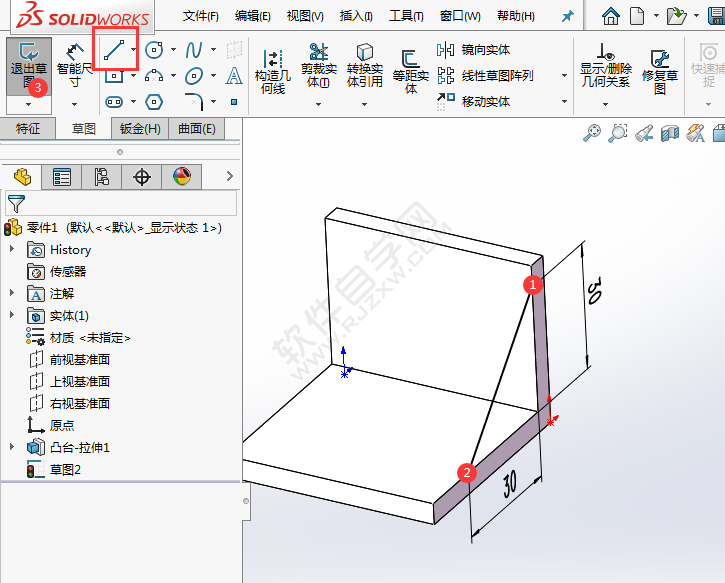Image resolution: width=725 pixels, height=583 pixels.
Task: Expand the 注解 (Annotations) tree node
Action: pyautogui.click(x=12, y=293)
